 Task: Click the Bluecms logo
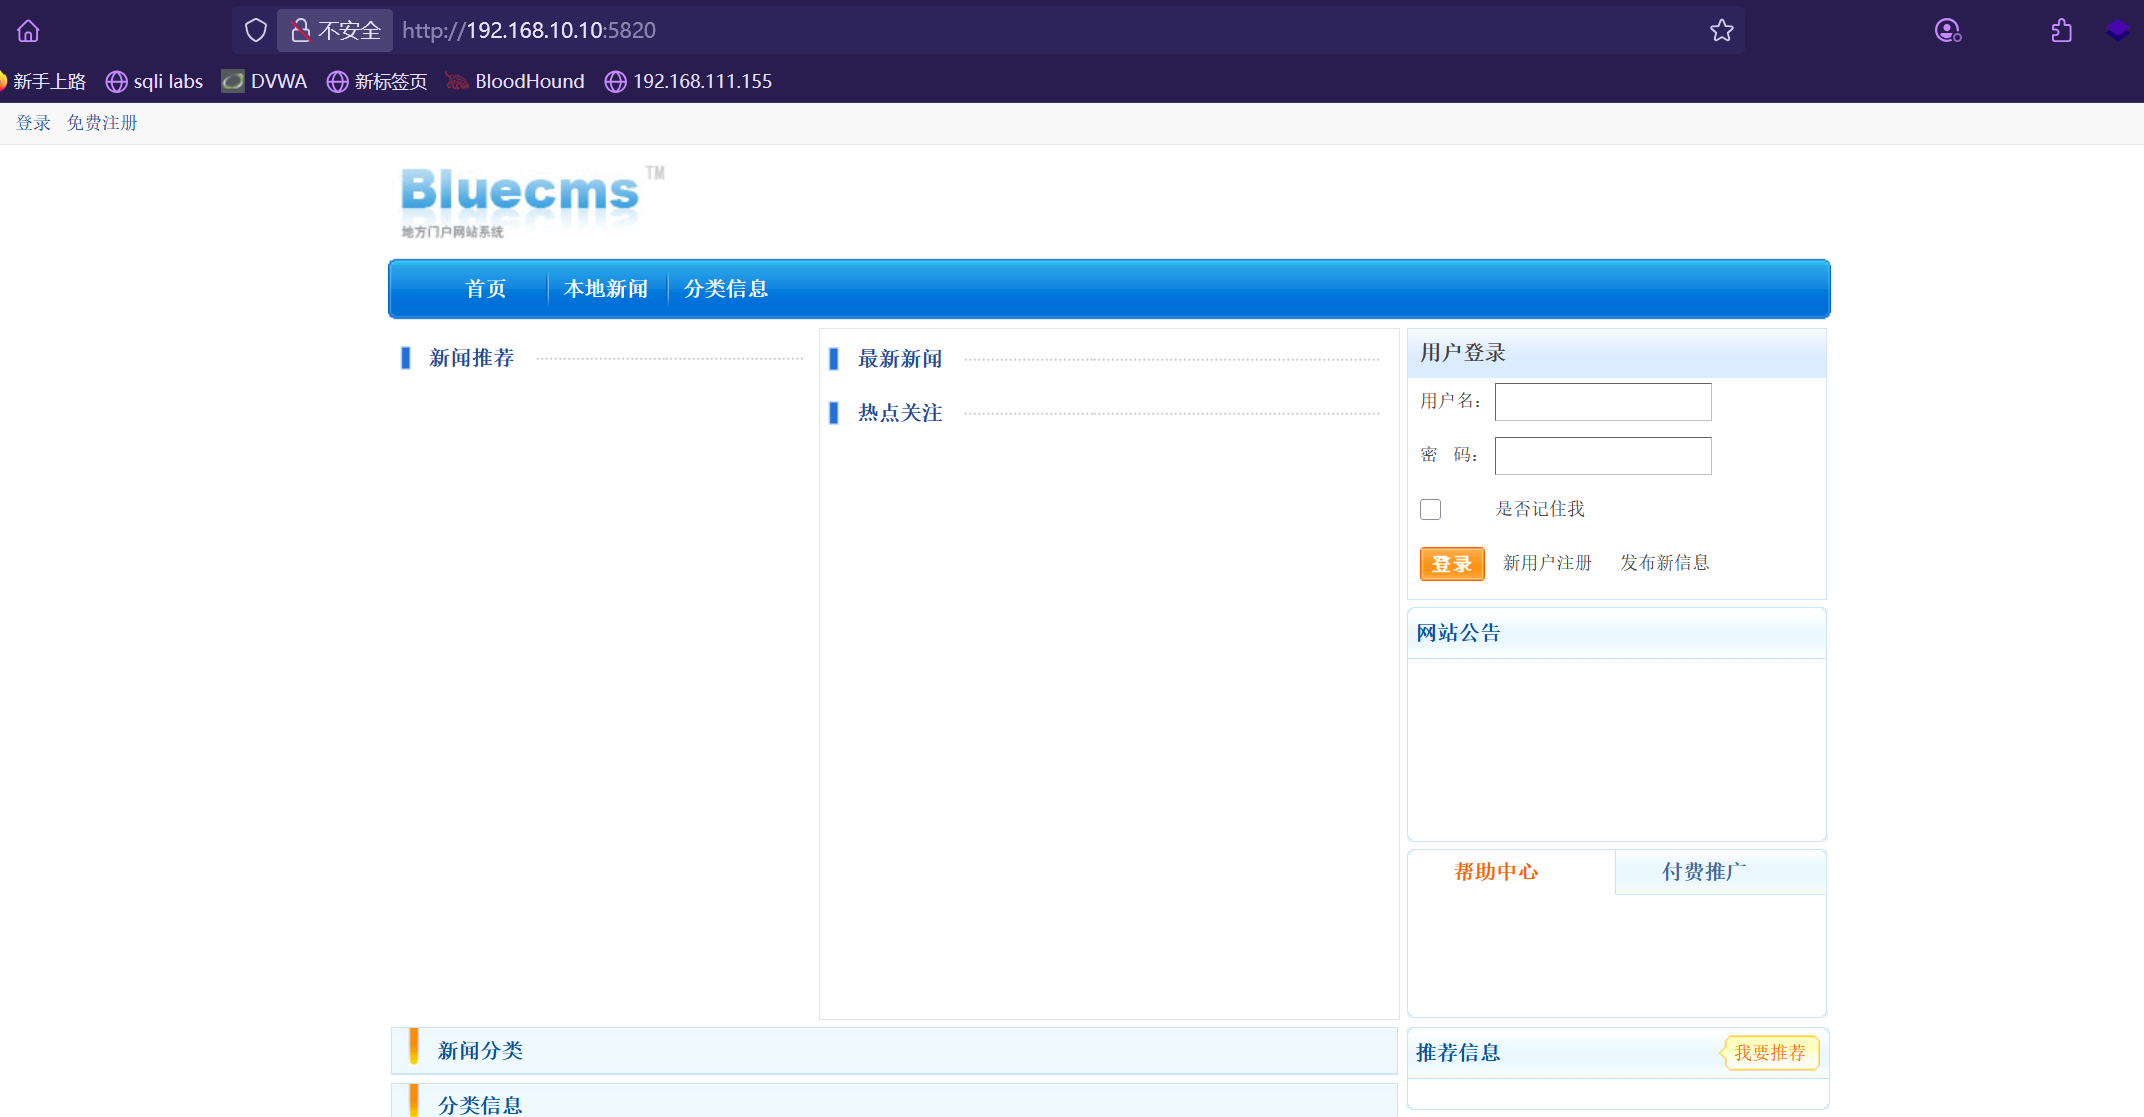520,198
